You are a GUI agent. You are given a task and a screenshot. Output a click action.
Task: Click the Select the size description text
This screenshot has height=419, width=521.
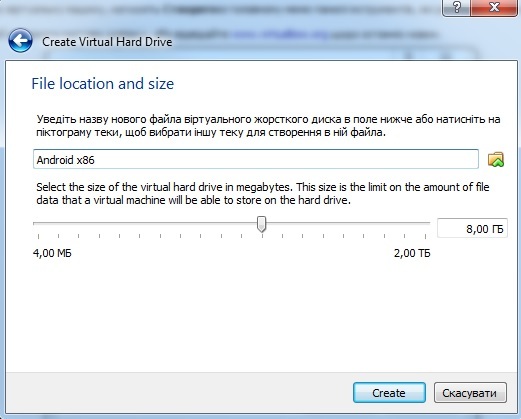click(263, 193)
